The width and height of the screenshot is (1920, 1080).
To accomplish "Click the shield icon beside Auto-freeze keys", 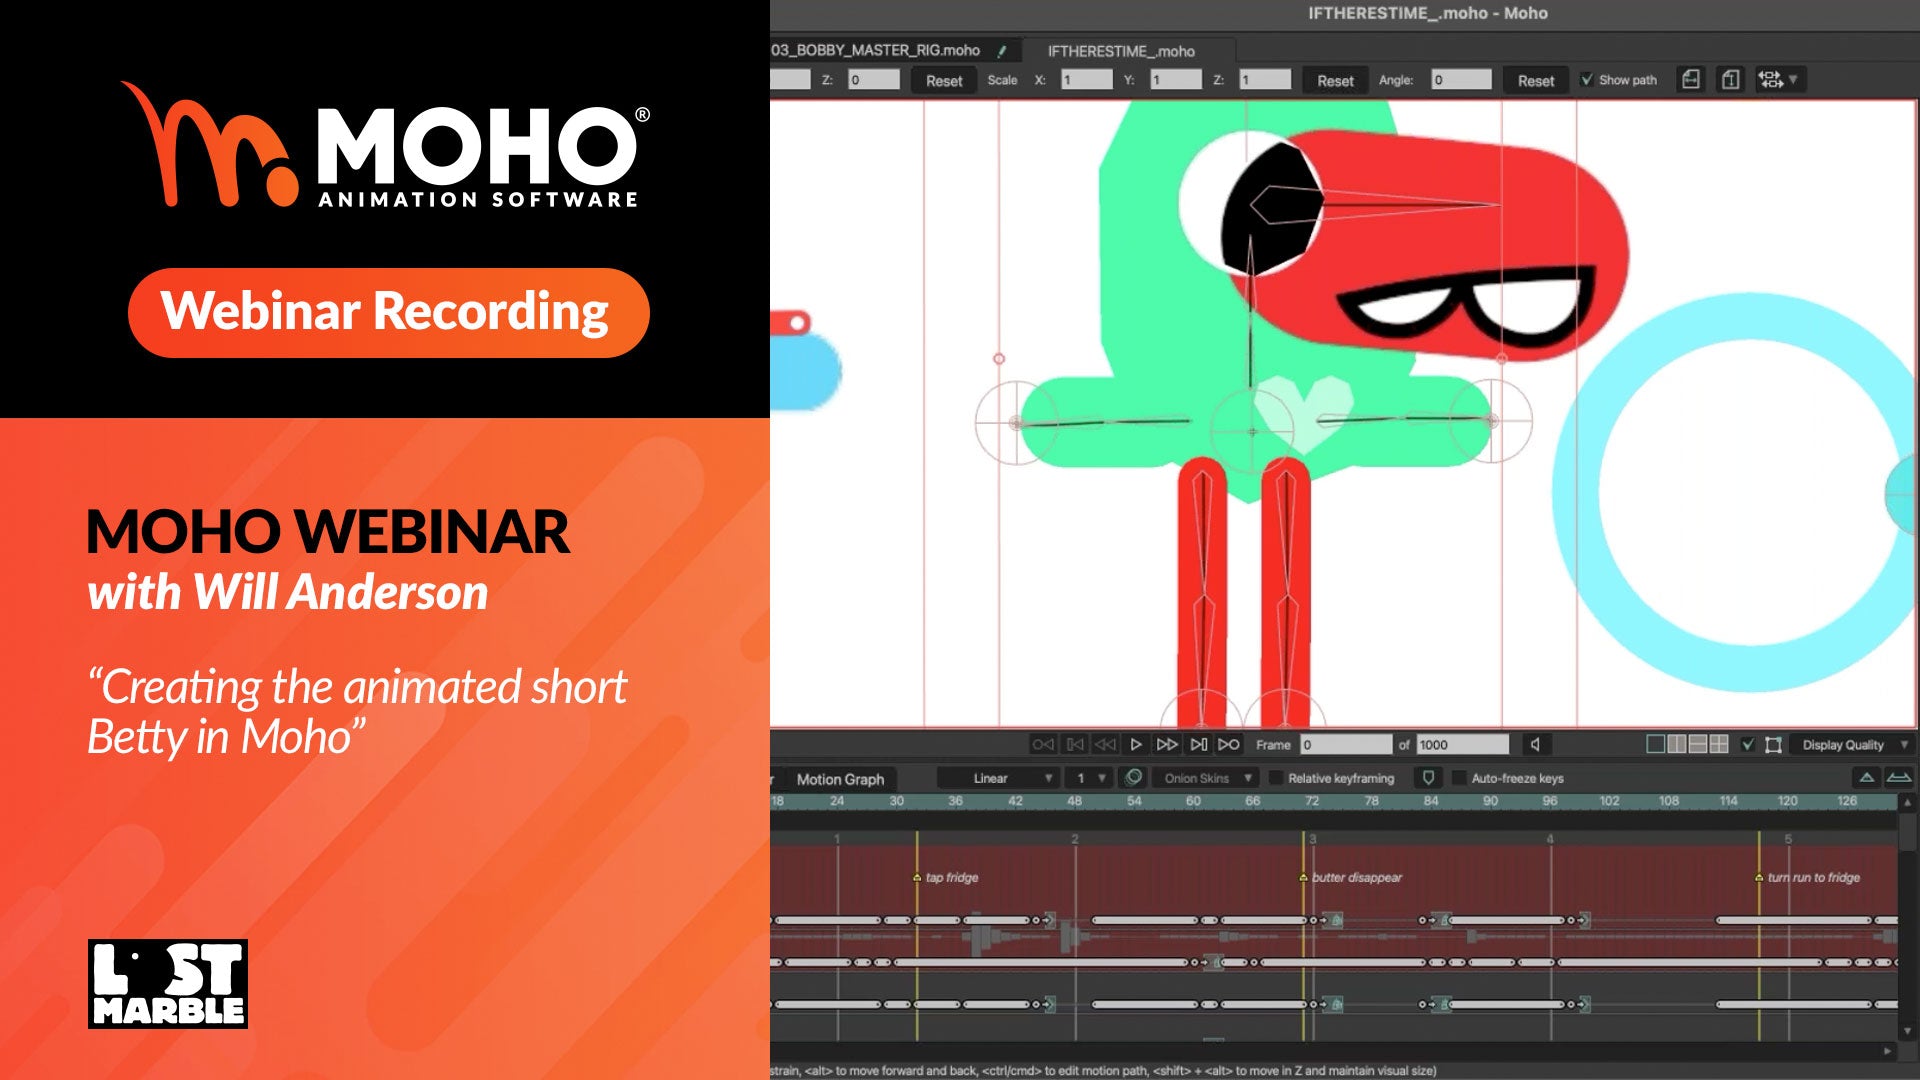I will pos(1428,778).
